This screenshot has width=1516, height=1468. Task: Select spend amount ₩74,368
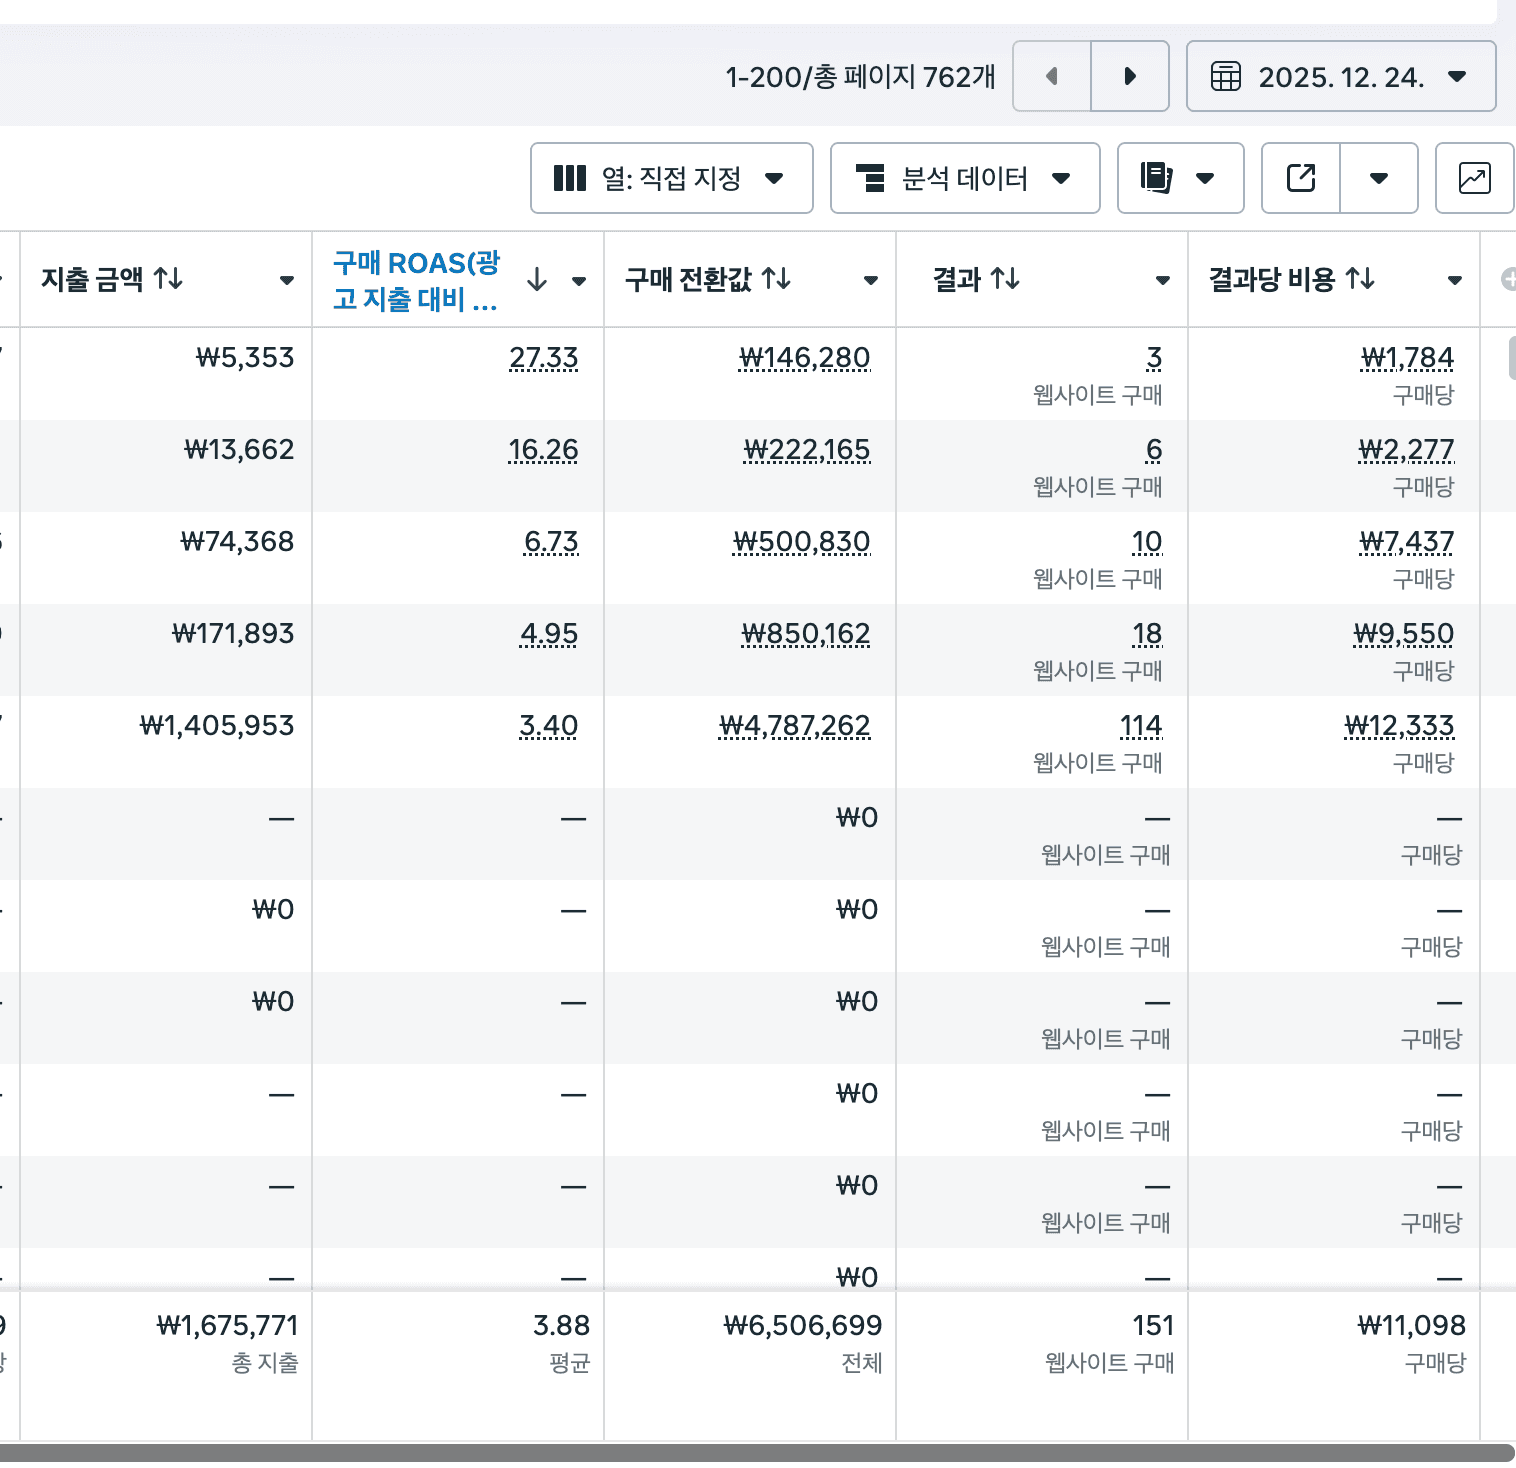pyautogui.click(x=237, y=542)
